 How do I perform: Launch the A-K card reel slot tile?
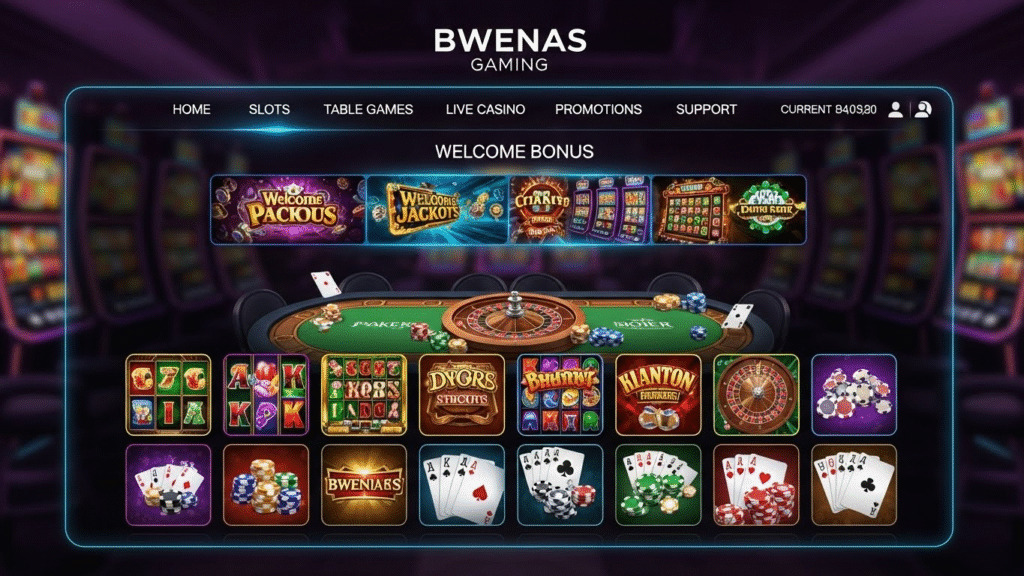pyautogui.click(x=266, y=395)
